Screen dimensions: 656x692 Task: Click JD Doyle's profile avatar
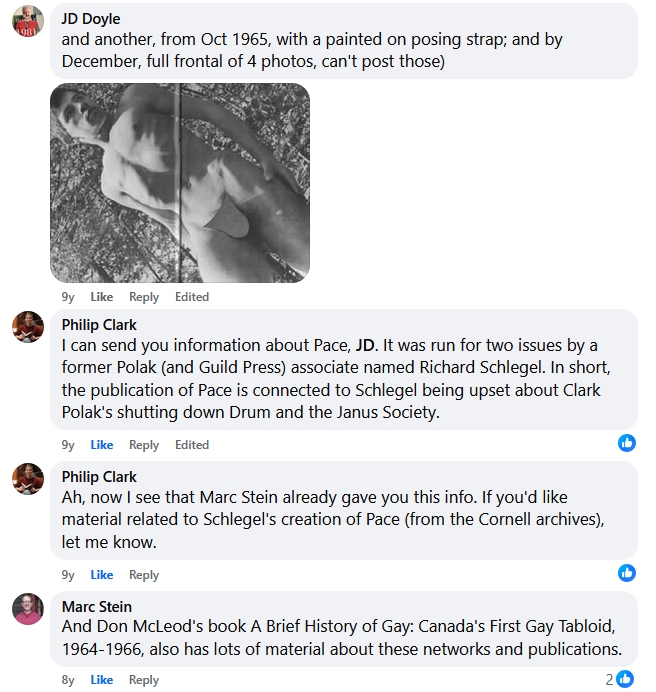tap(28, 21)
